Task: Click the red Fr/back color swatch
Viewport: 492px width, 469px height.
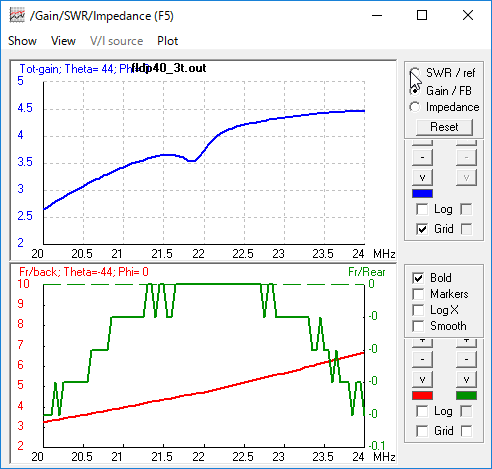Action: click(x=422, y=396)
